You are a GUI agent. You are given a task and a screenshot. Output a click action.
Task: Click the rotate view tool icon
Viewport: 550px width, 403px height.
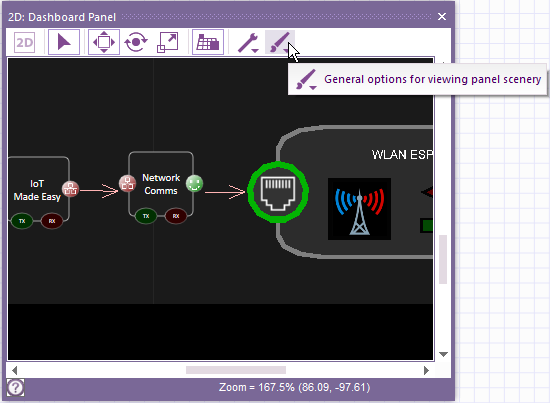[136, 42]
